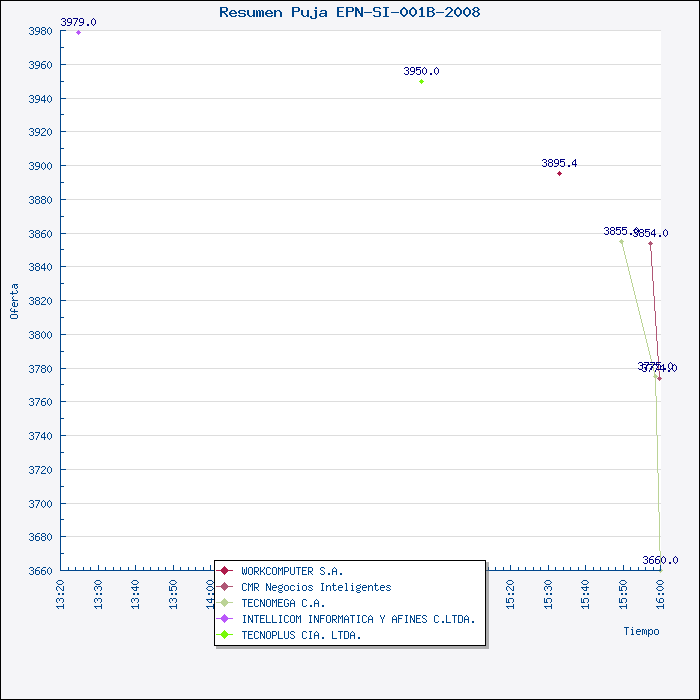Viewport: 700px width, 700px height.
Task: Click the TECNOMEGA C.A. legend text
Action: 283,603
